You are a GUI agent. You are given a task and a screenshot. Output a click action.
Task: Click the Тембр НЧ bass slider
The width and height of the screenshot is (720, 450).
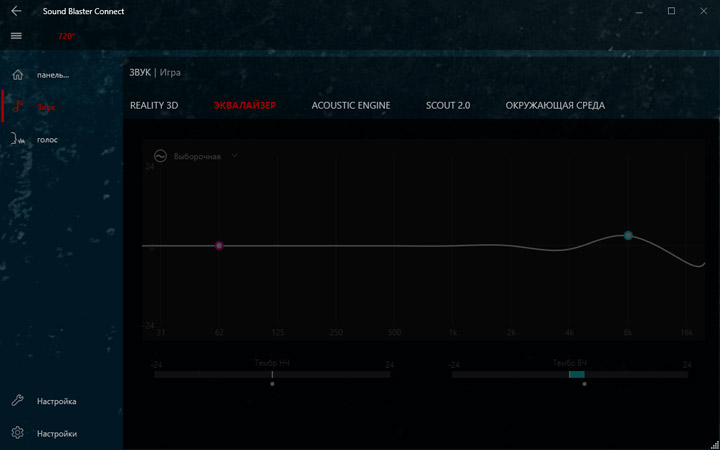pyautogui.click(x=272, y=374)
